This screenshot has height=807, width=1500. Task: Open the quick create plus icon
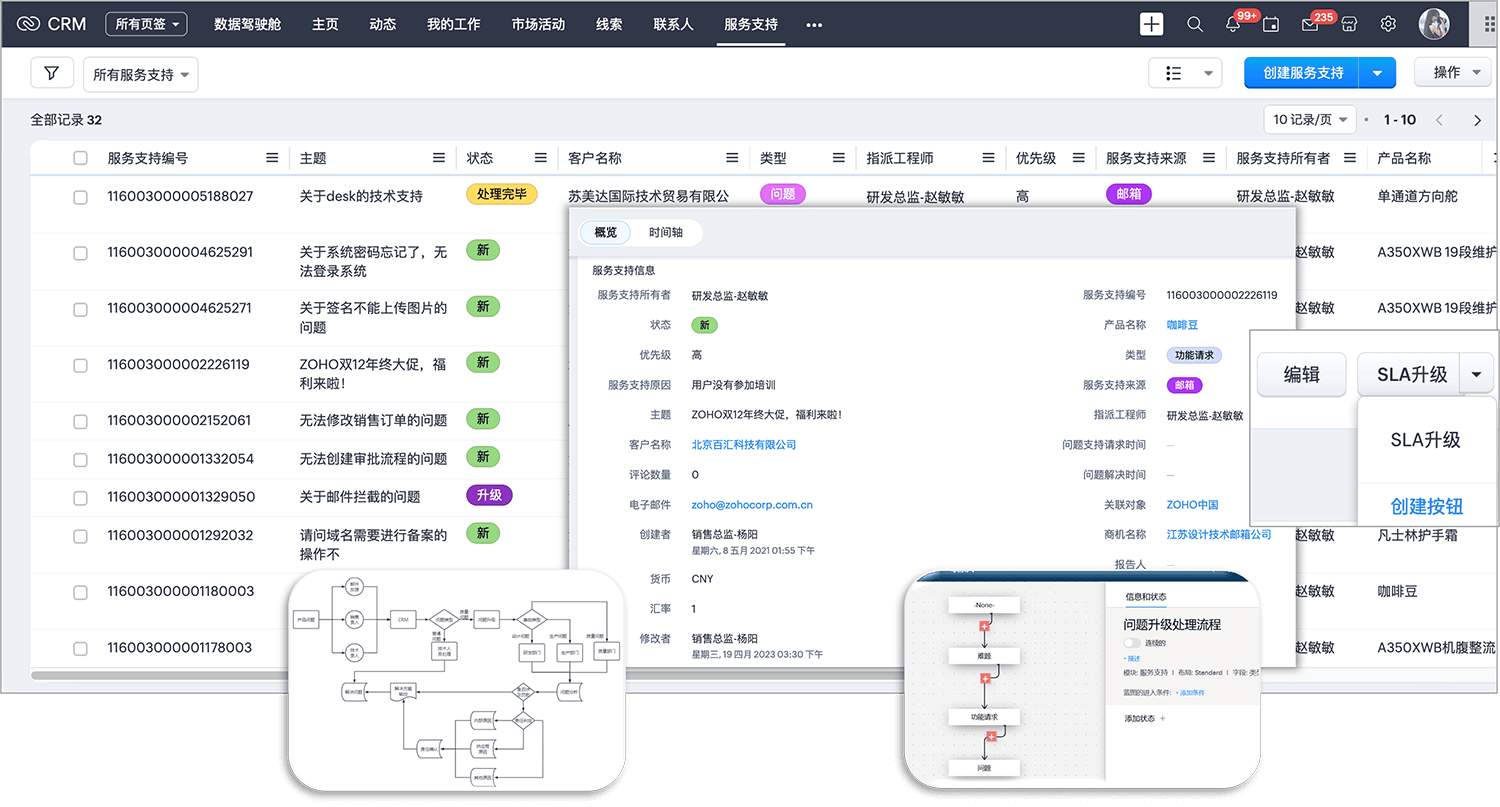[x=1152, y=24]
